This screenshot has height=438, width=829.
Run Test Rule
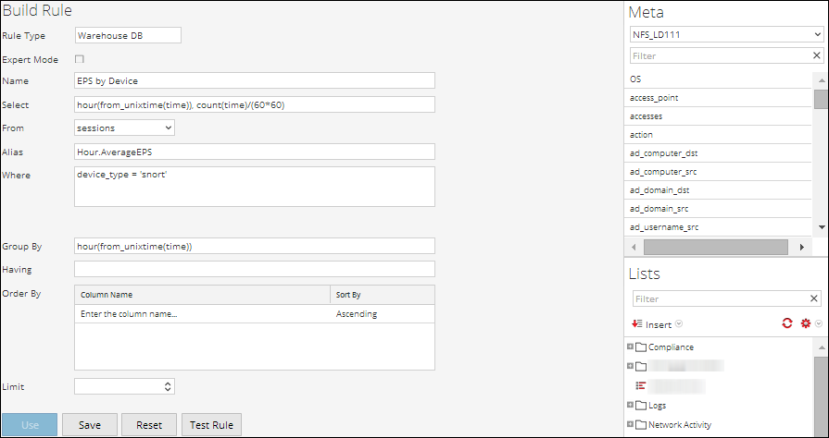[x=211, y=425]
